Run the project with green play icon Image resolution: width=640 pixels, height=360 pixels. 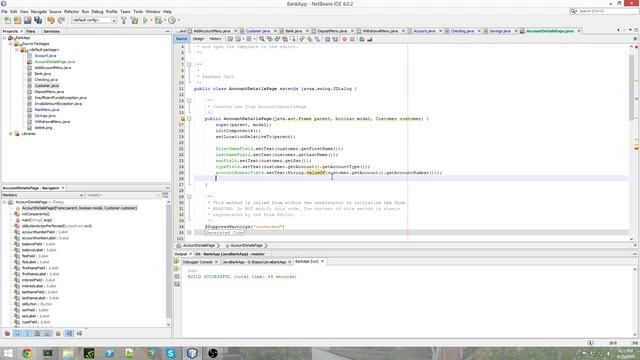click(x=145, y=20)
